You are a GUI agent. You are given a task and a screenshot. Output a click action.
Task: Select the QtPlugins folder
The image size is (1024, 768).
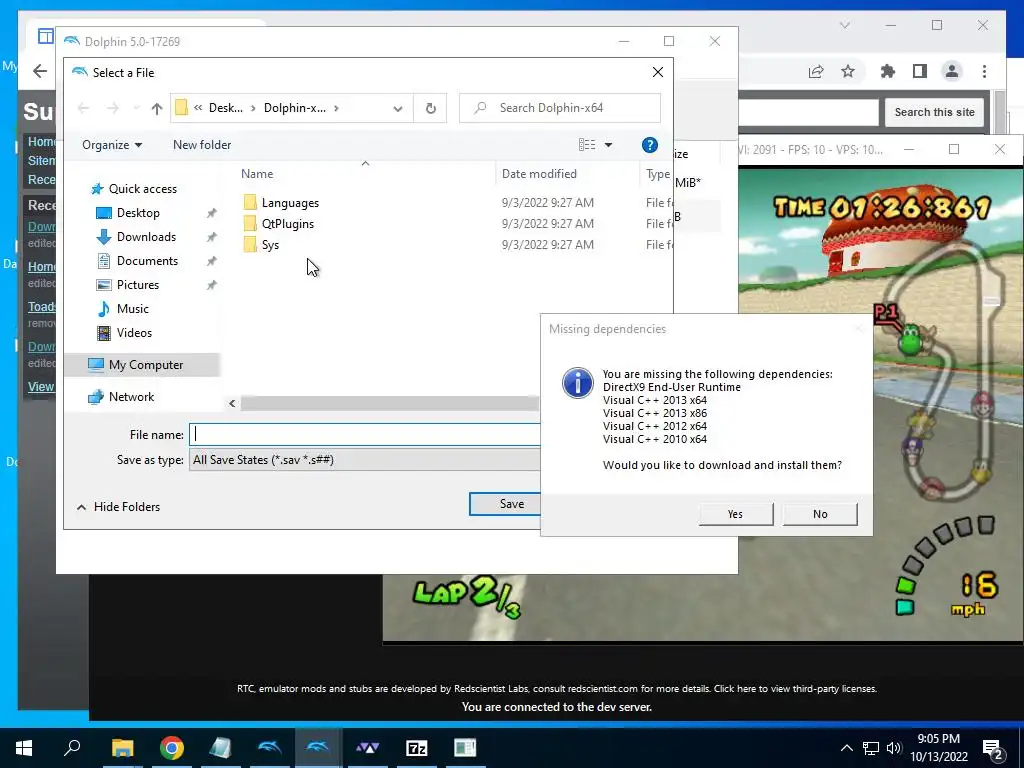pos(287,224)
